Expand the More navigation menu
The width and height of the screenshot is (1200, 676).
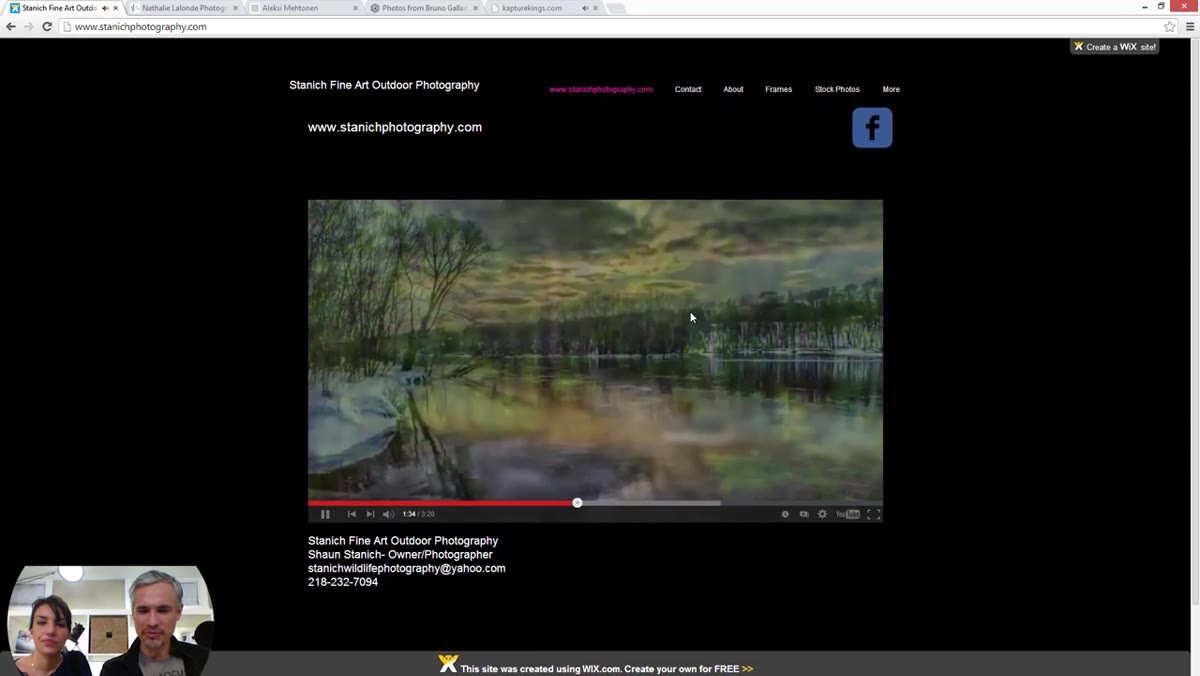click(891, 89)
